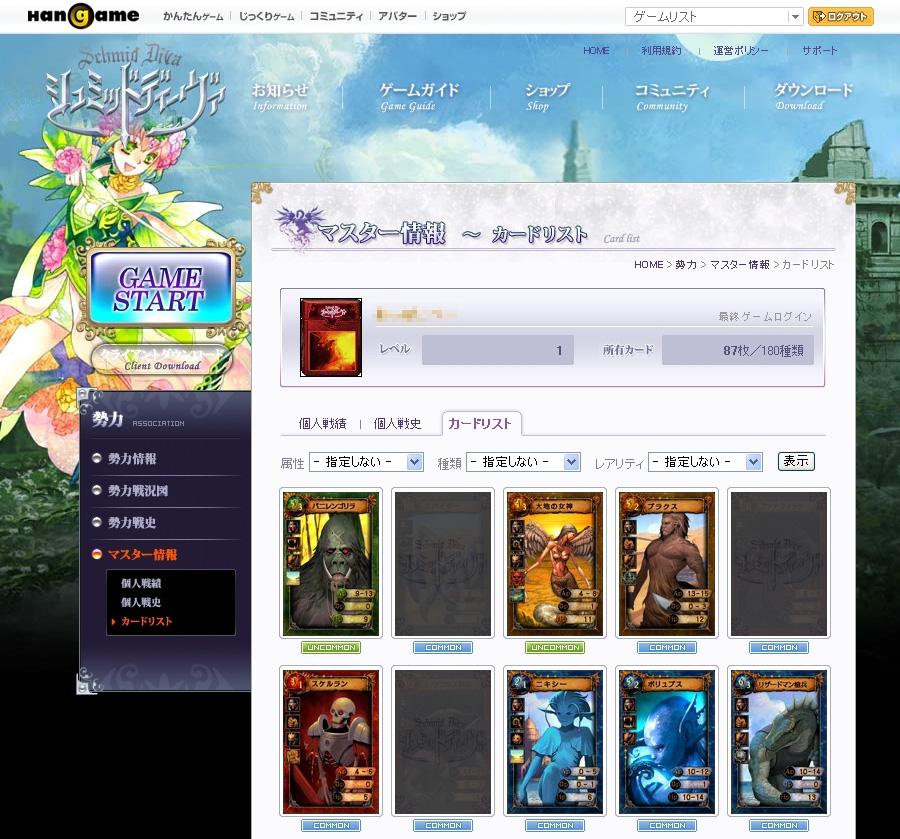Open ショップ Shop banner menu
The image size is (900, 839).
[x=548, y=96]
